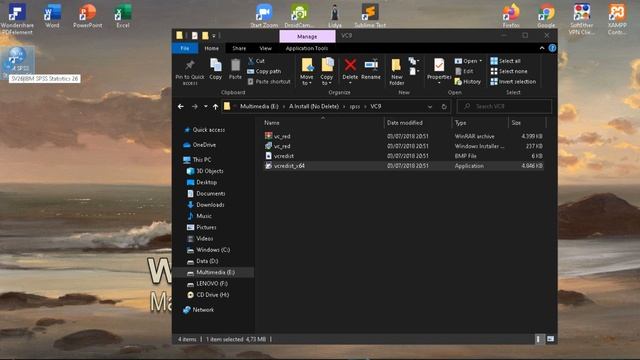Switch to details view icon in status bar
640x360 pixels.
point(539,339)
